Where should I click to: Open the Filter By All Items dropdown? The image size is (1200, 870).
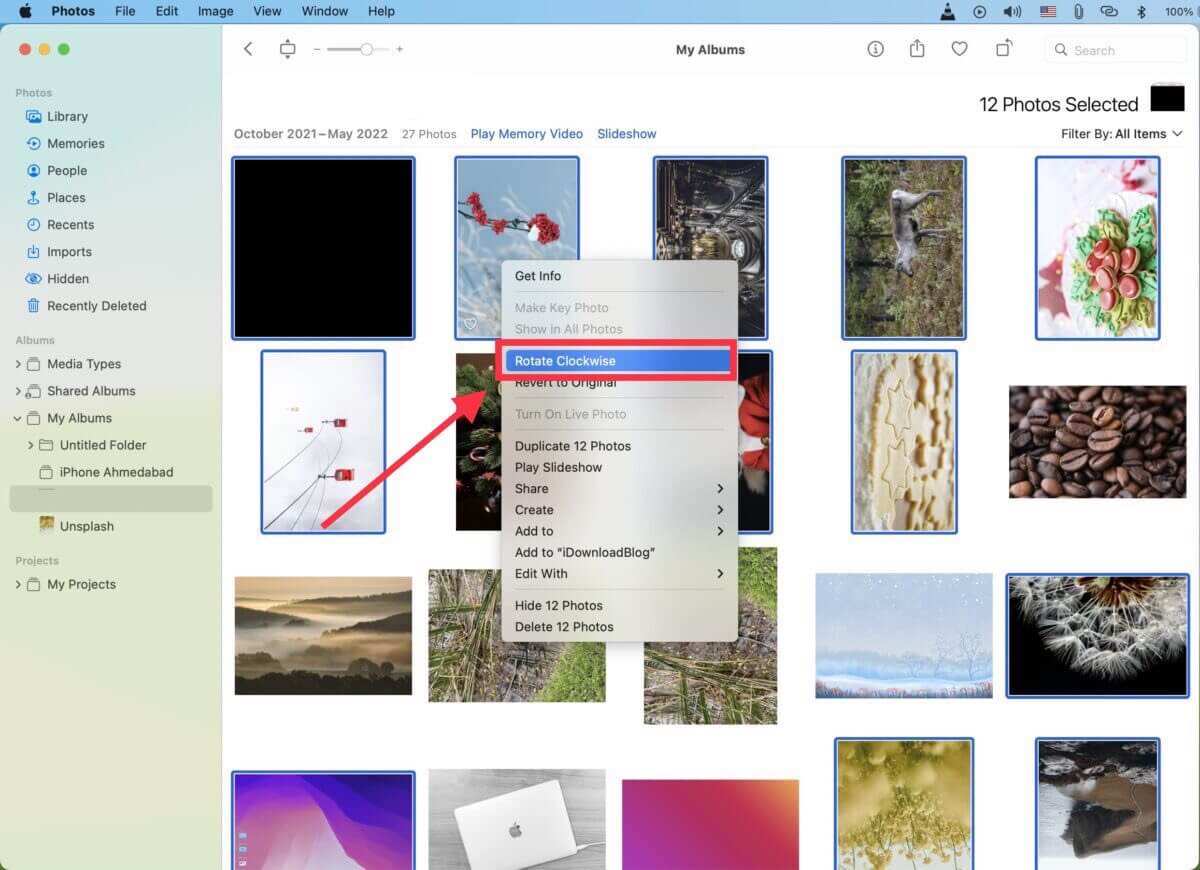point(1121,134)
